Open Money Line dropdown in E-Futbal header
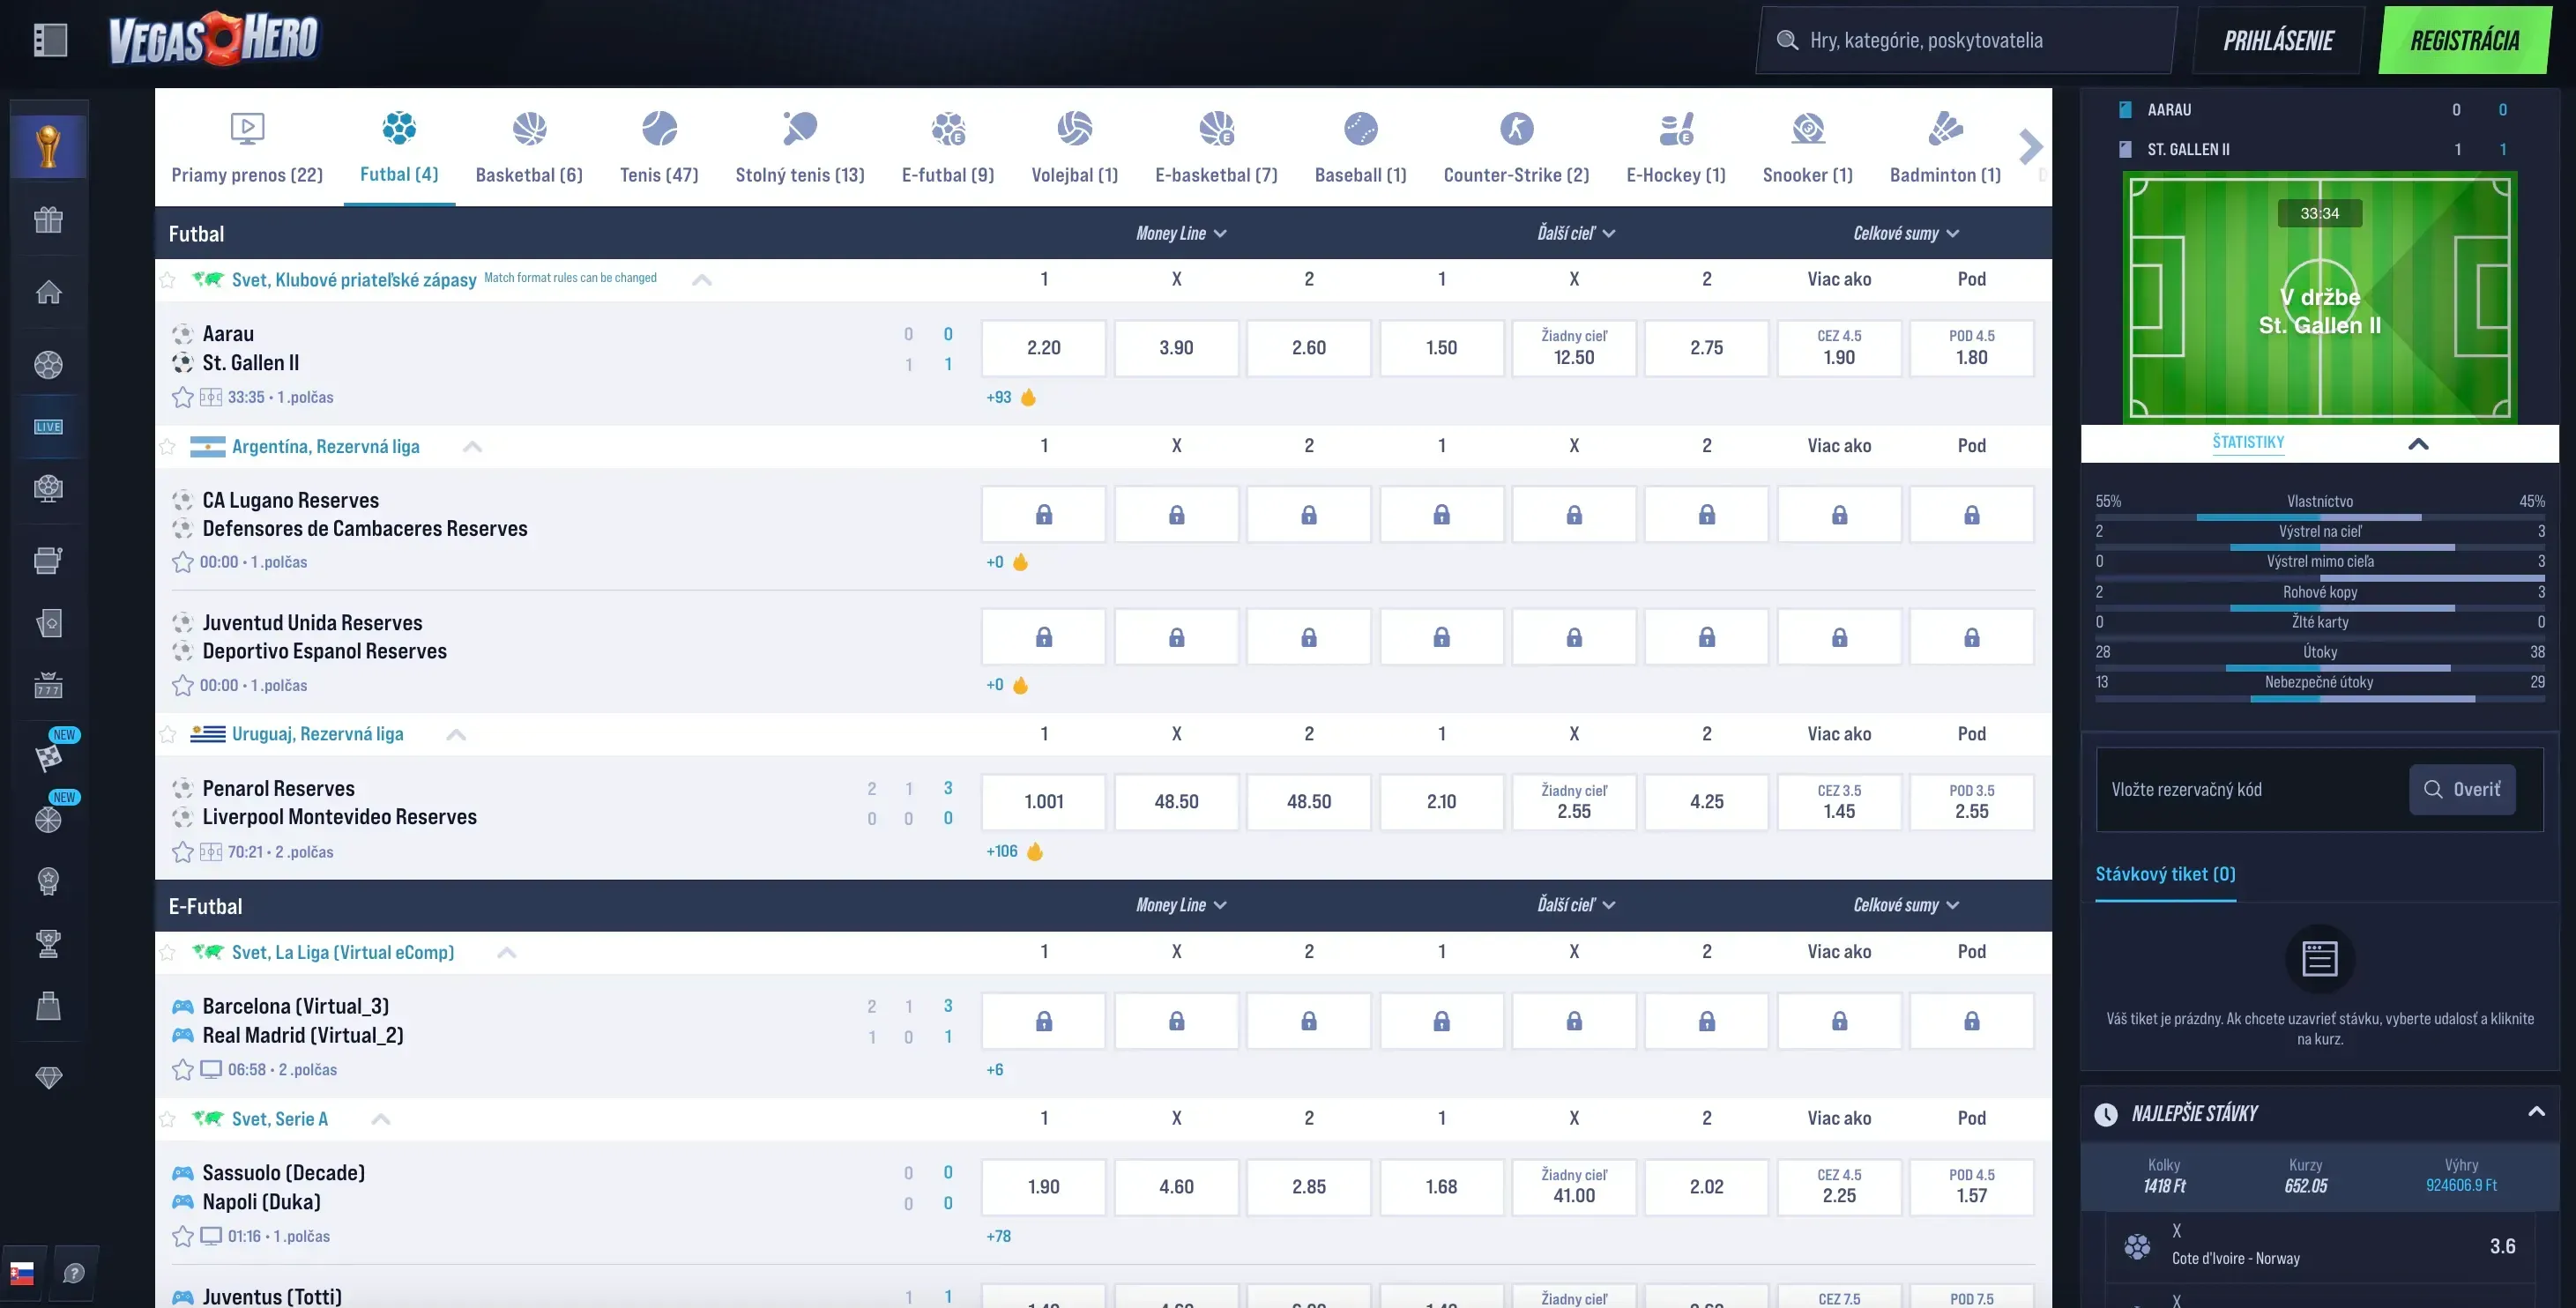Viewport: 2576px width, 1308px height. [x=1181, y=905]
